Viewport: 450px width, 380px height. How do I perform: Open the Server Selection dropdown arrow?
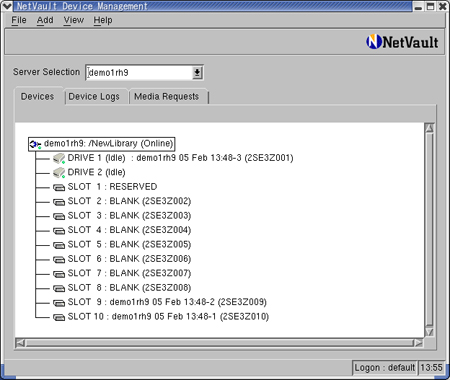tap(197, 72)
